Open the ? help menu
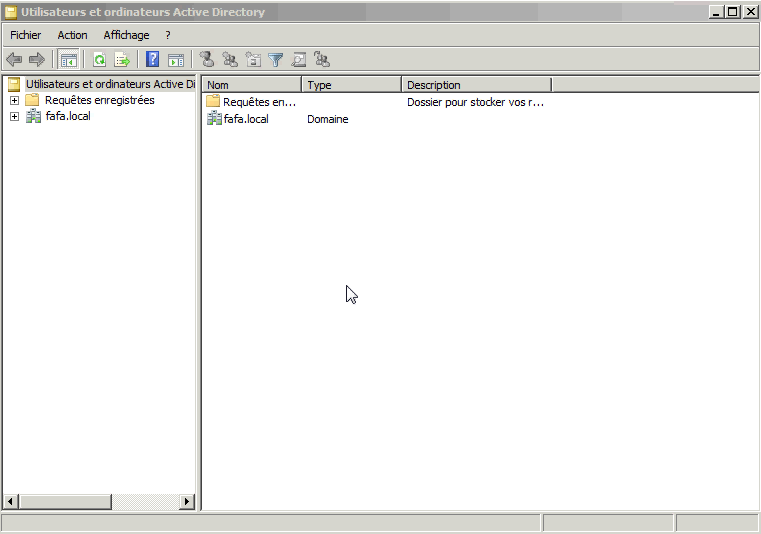761x534 pixels. point(168,35)
